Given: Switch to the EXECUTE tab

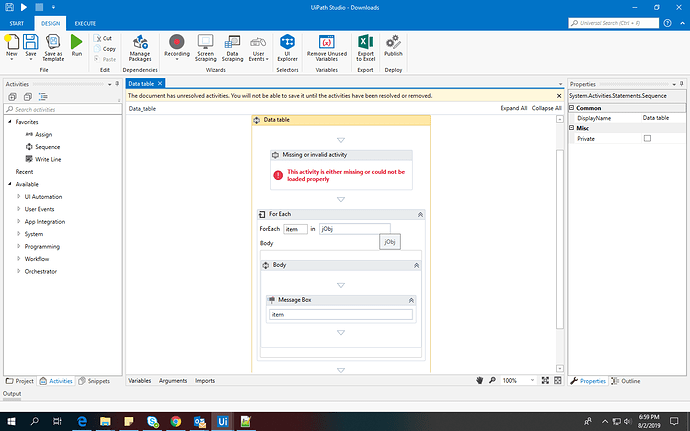Looking at the screenshot, I should coord(85,23).
